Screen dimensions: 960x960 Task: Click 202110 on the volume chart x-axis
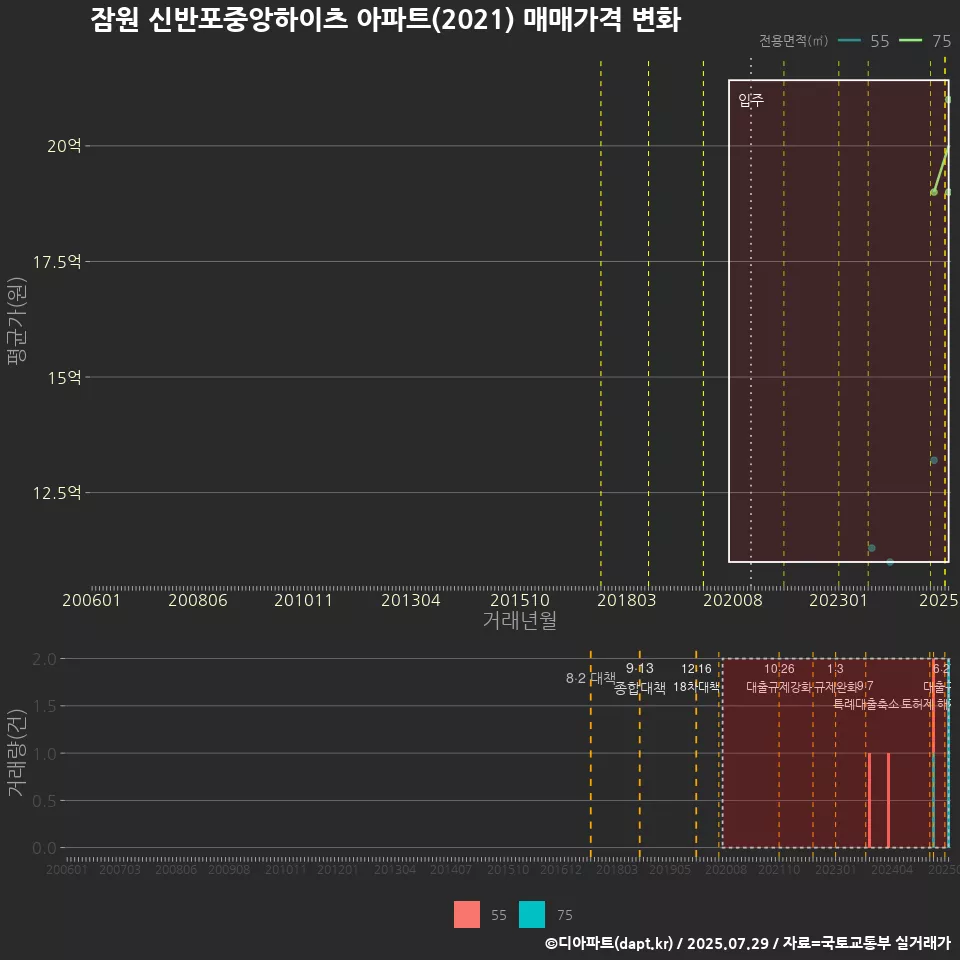[x=779, y=869]
